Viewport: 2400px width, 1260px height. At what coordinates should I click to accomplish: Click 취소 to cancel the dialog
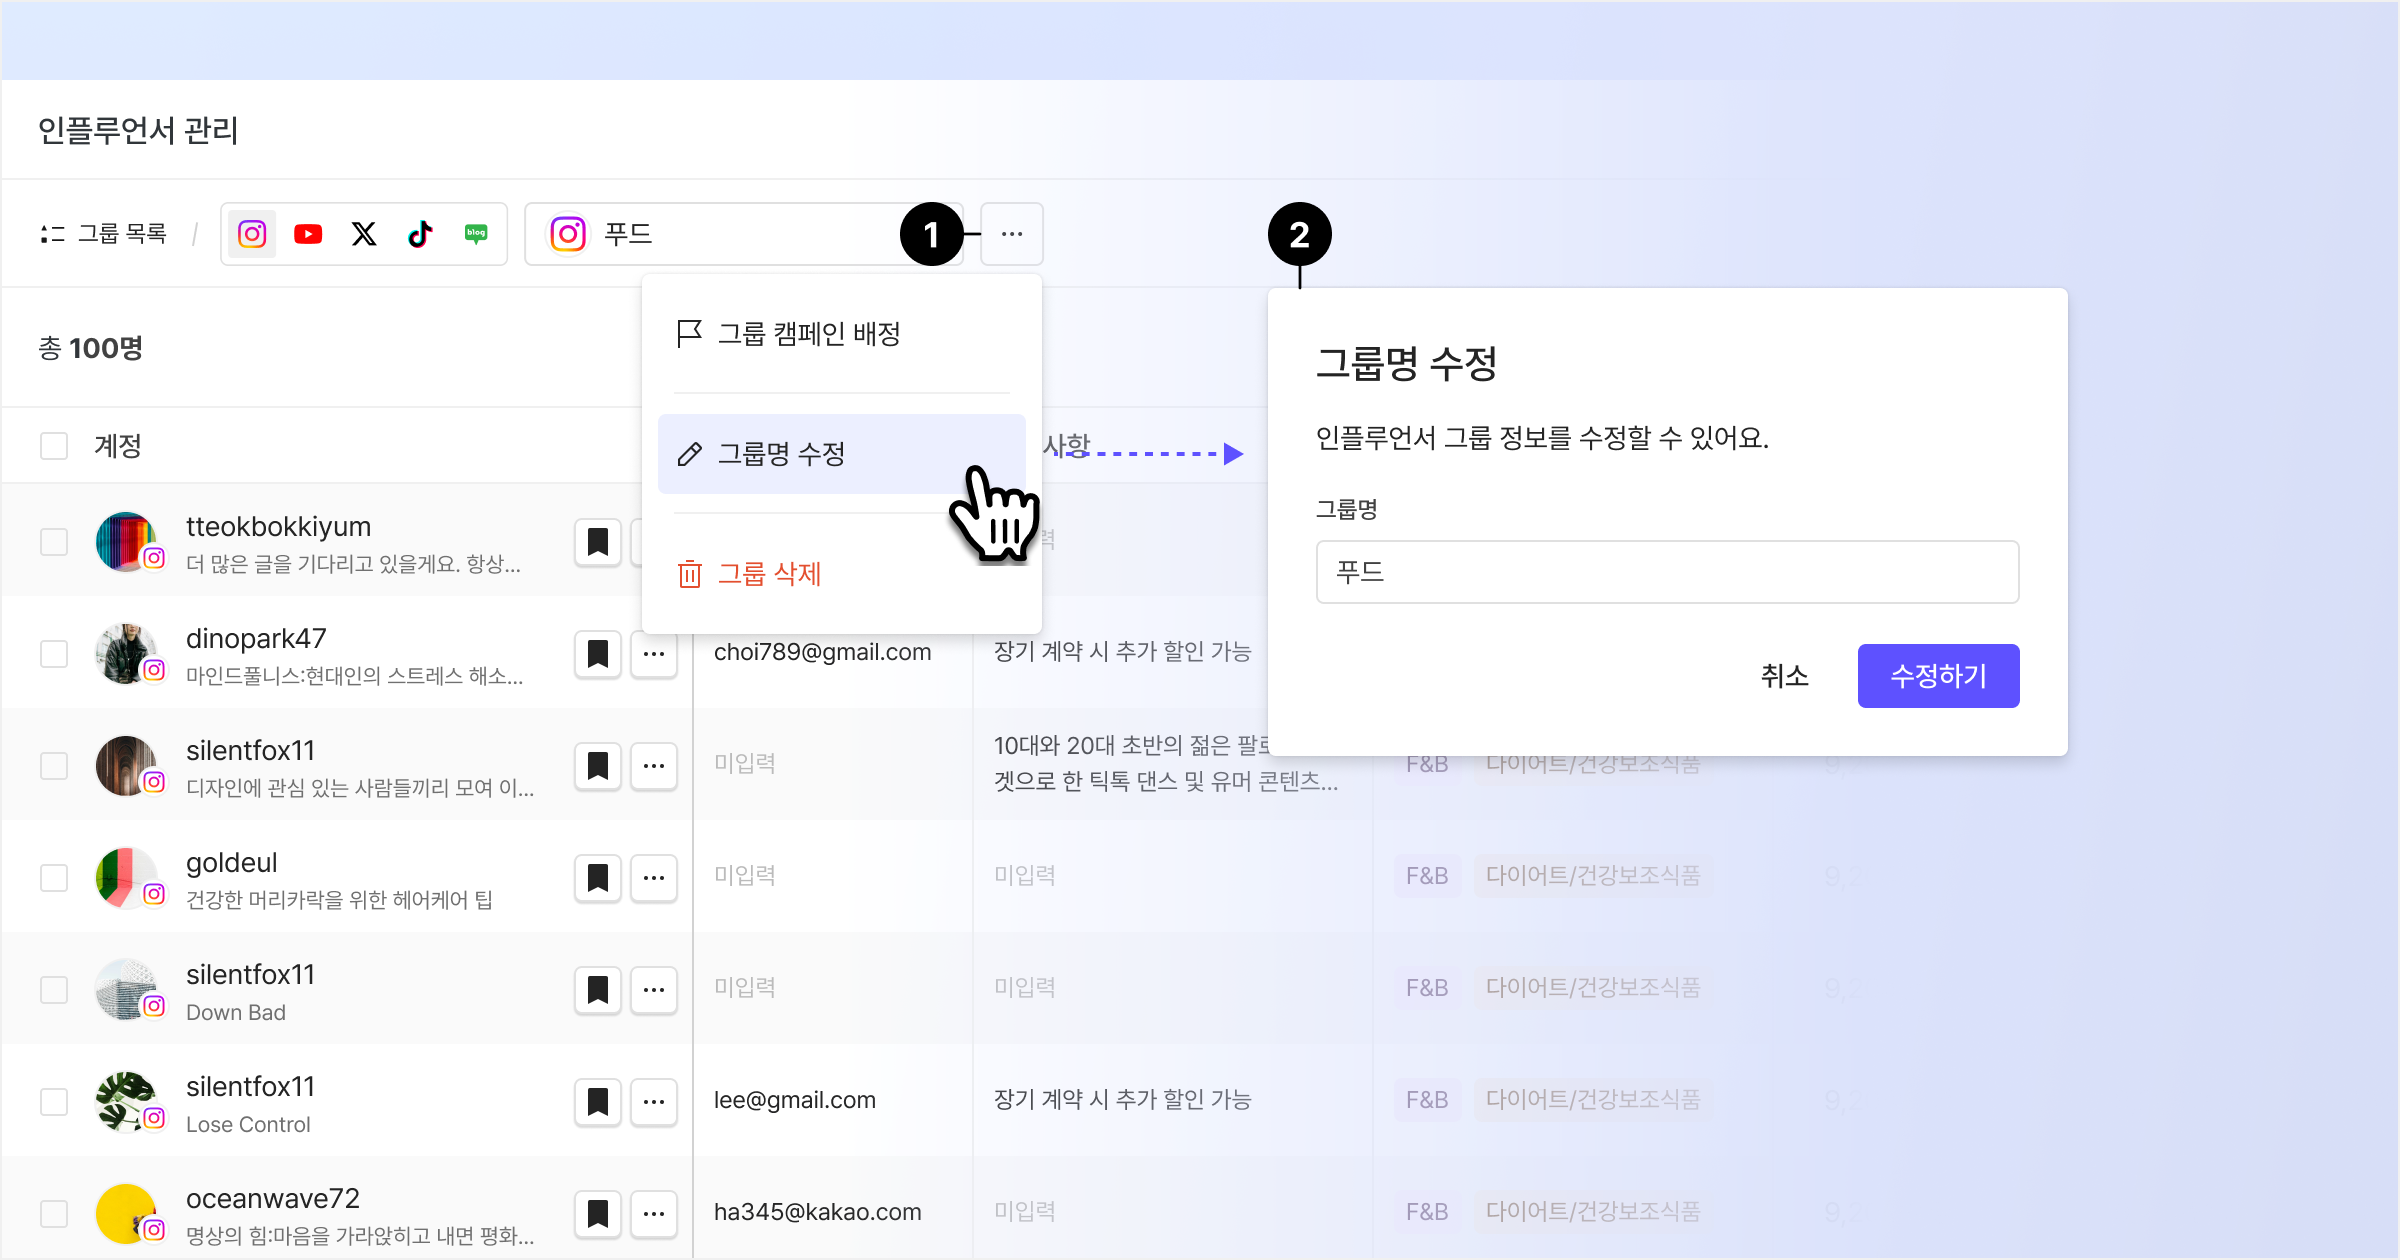(x=1784, y=676)
